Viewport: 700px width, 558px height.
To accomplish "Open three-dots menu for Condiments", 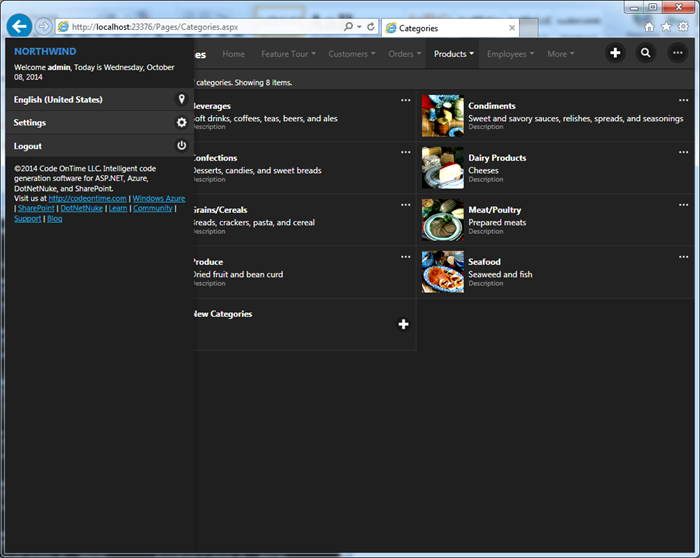I will (683, 100).
